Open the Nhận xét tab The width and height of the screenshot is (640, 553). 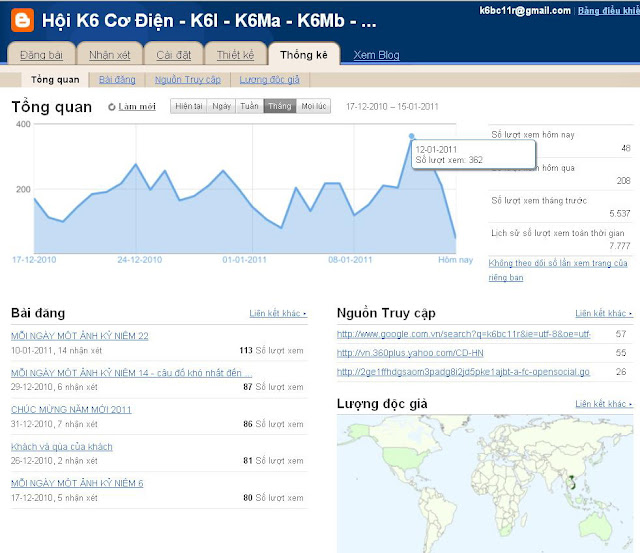(x=109, y=55)
